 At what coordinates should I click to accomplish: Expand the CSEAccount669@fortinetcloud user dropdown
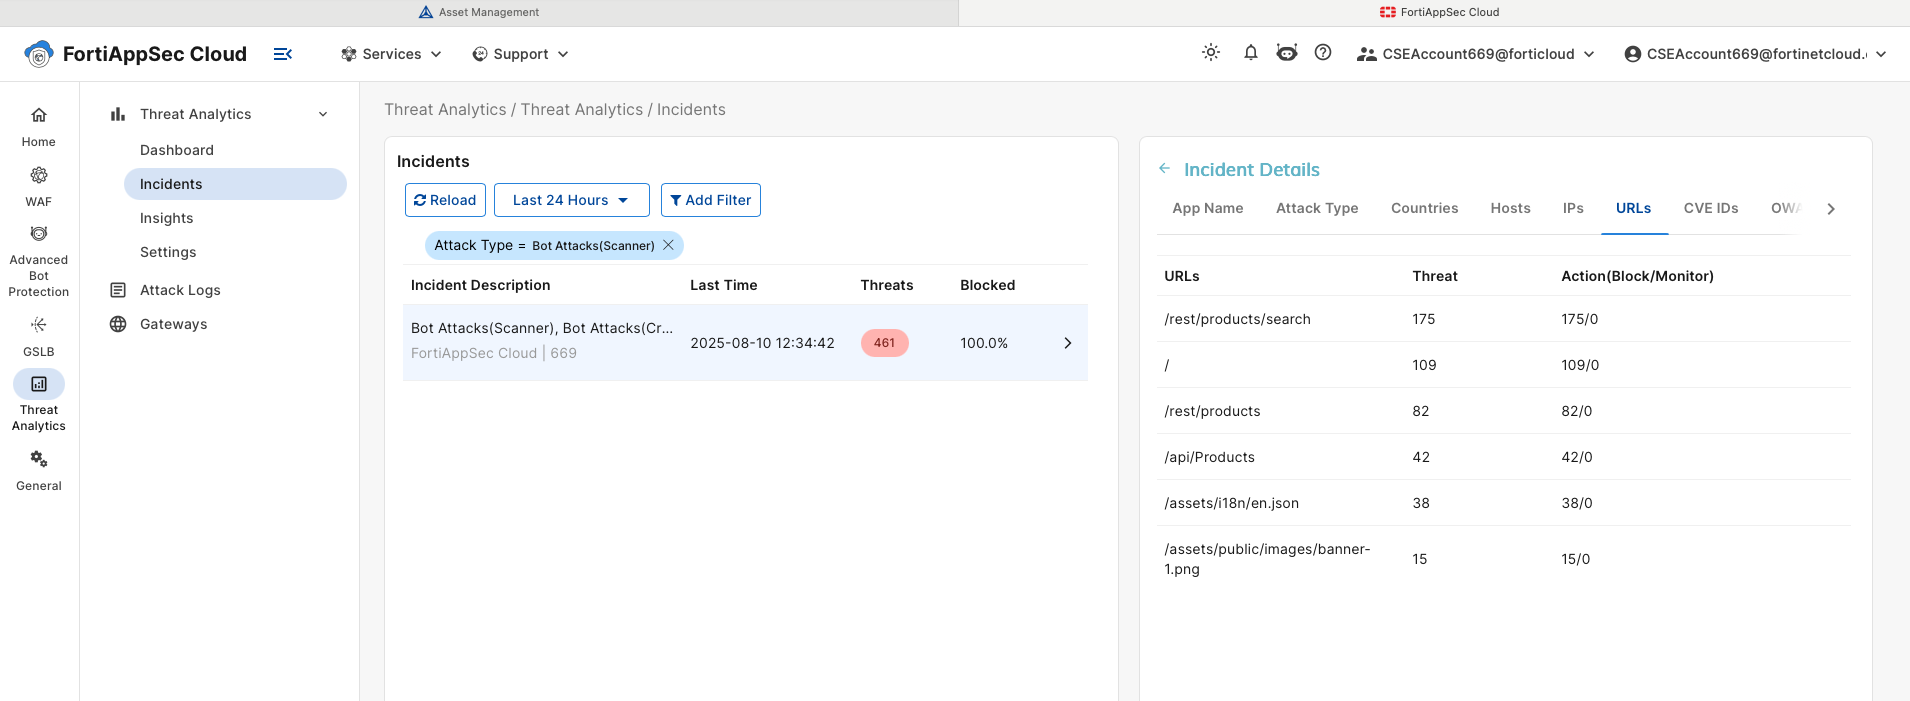(x=1881, y=54)
